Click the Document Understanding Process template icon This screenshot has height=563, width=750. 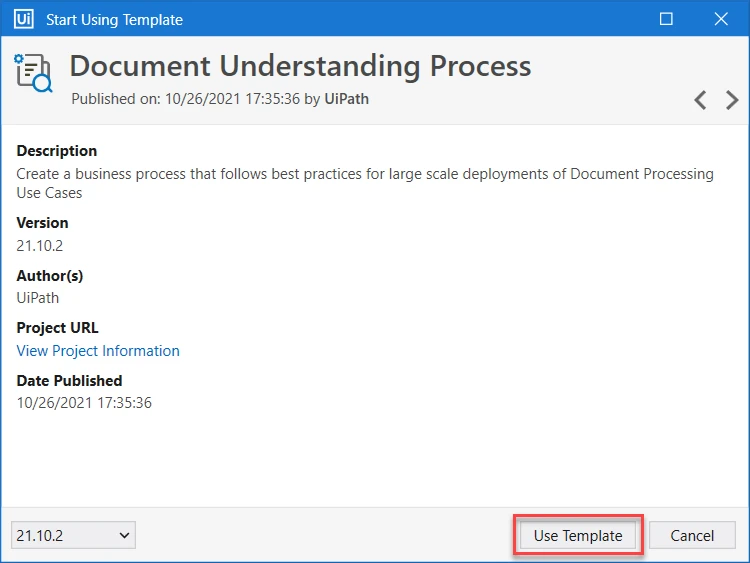pos(33,73)
